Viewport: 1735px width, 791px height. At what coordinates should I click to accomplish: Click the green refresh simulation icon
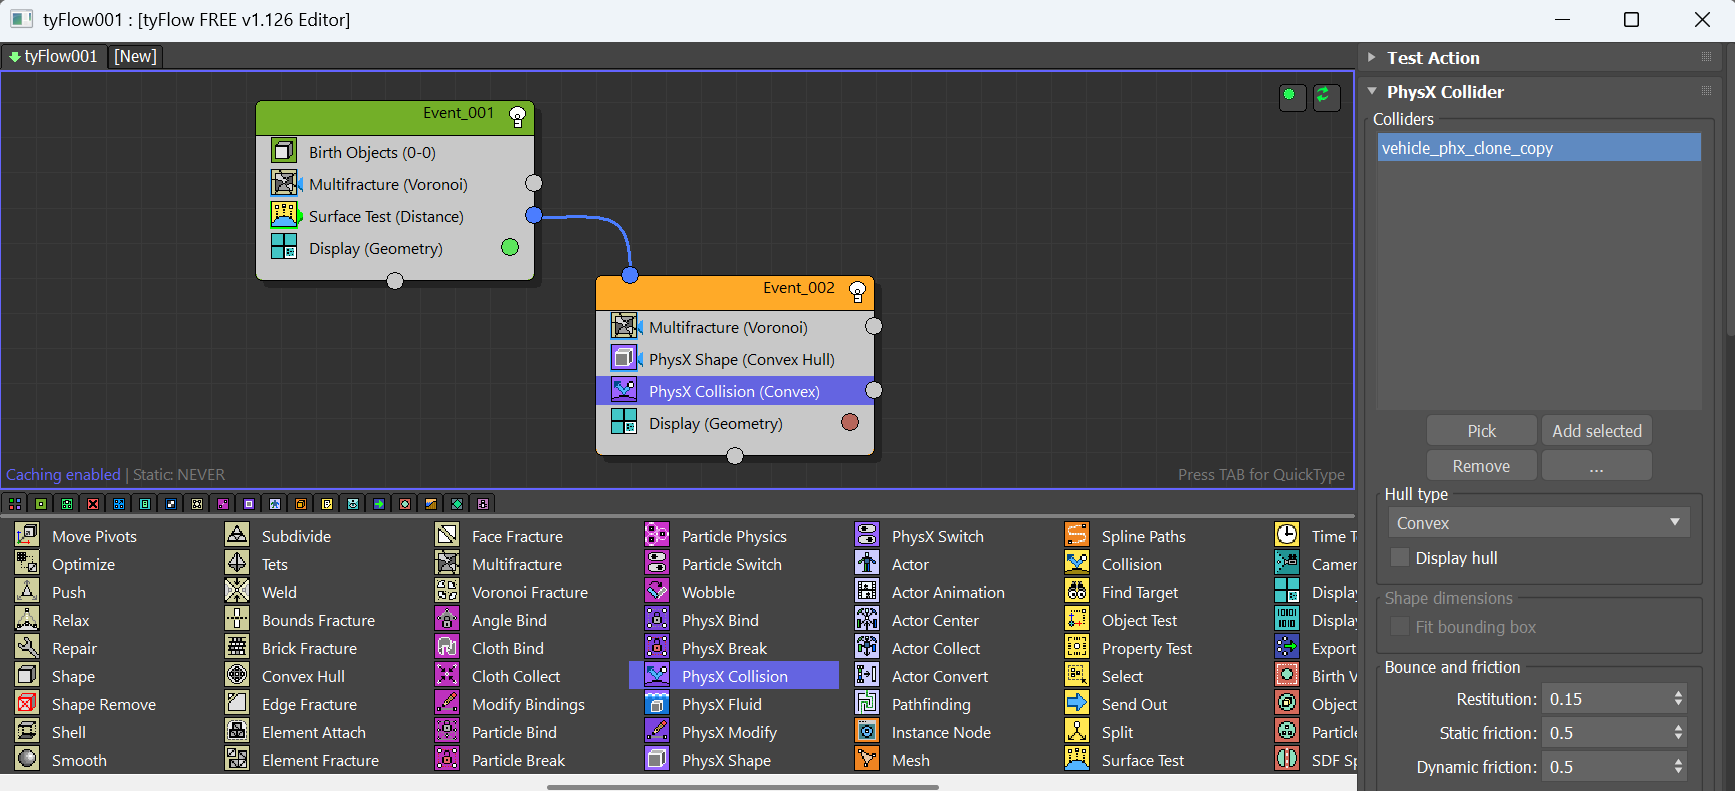pyautogui.click(x=1326, y=96)
